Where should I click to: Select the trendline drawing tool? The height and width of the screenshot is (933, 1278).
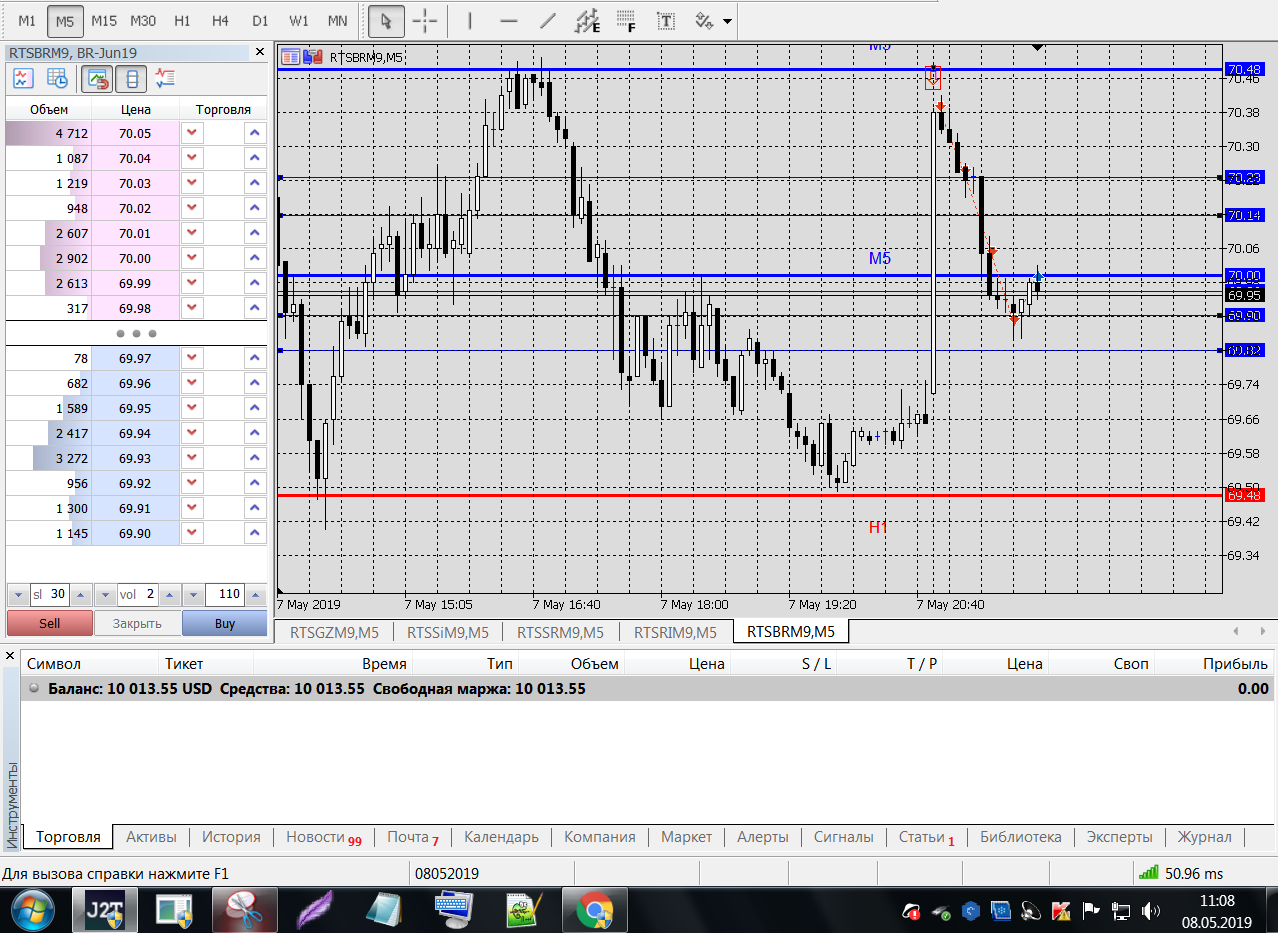547,21
